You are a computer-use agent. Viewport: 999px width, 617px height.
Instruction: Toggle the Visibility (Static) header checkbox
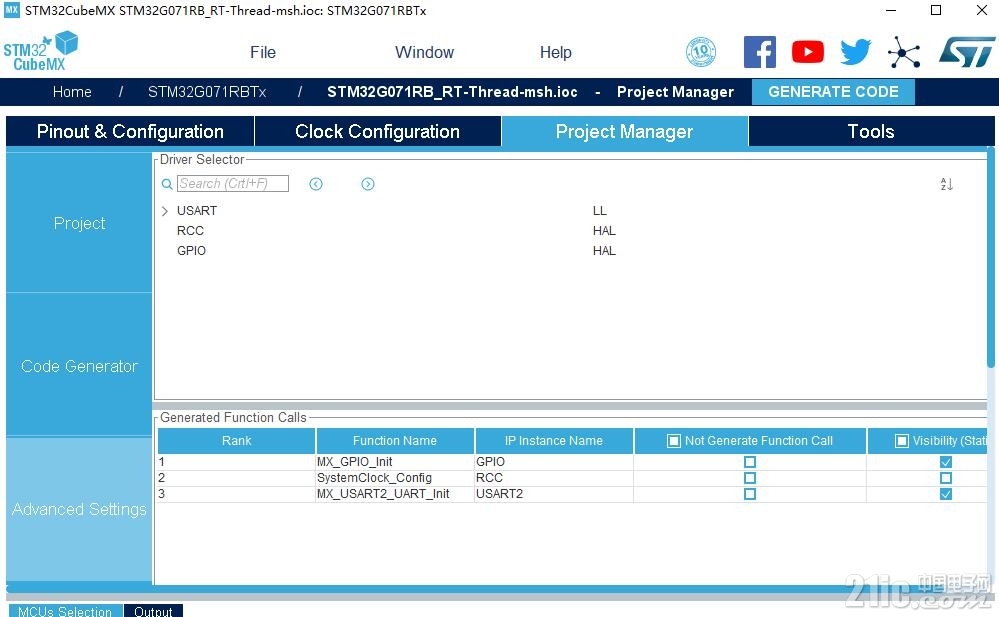point(902,441)
